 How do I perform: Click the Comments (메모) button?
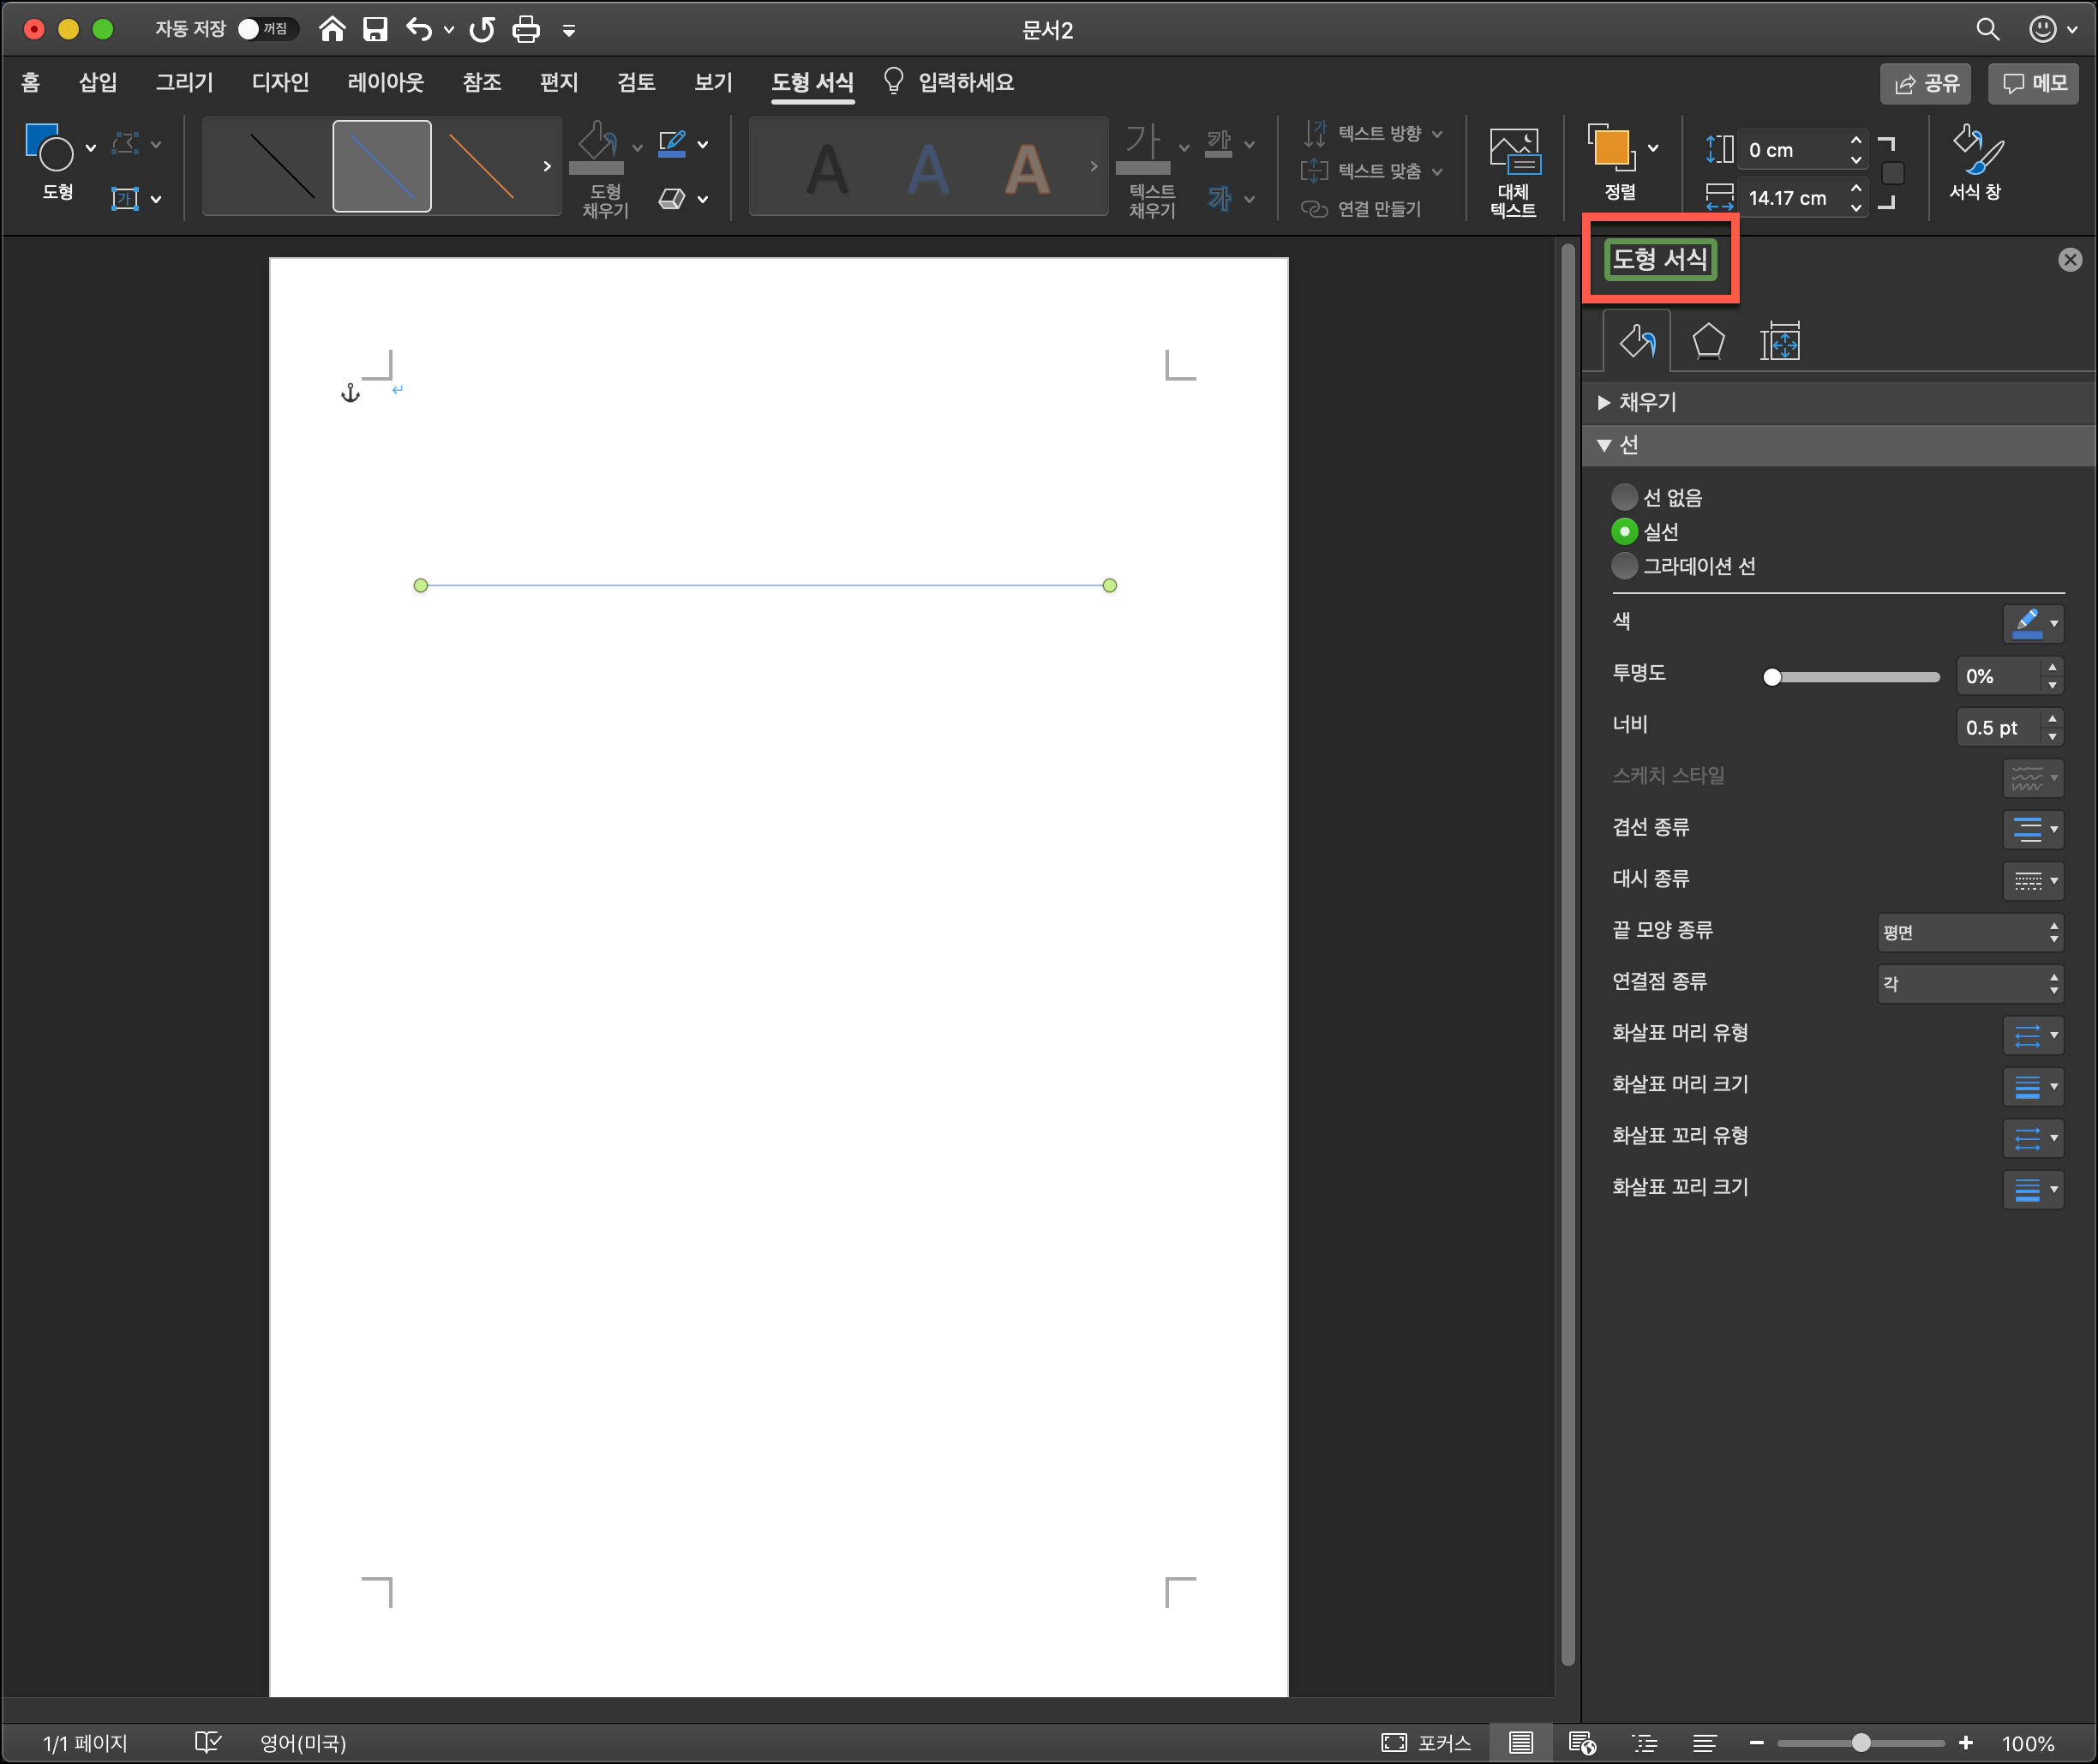tap(2034, 83)
